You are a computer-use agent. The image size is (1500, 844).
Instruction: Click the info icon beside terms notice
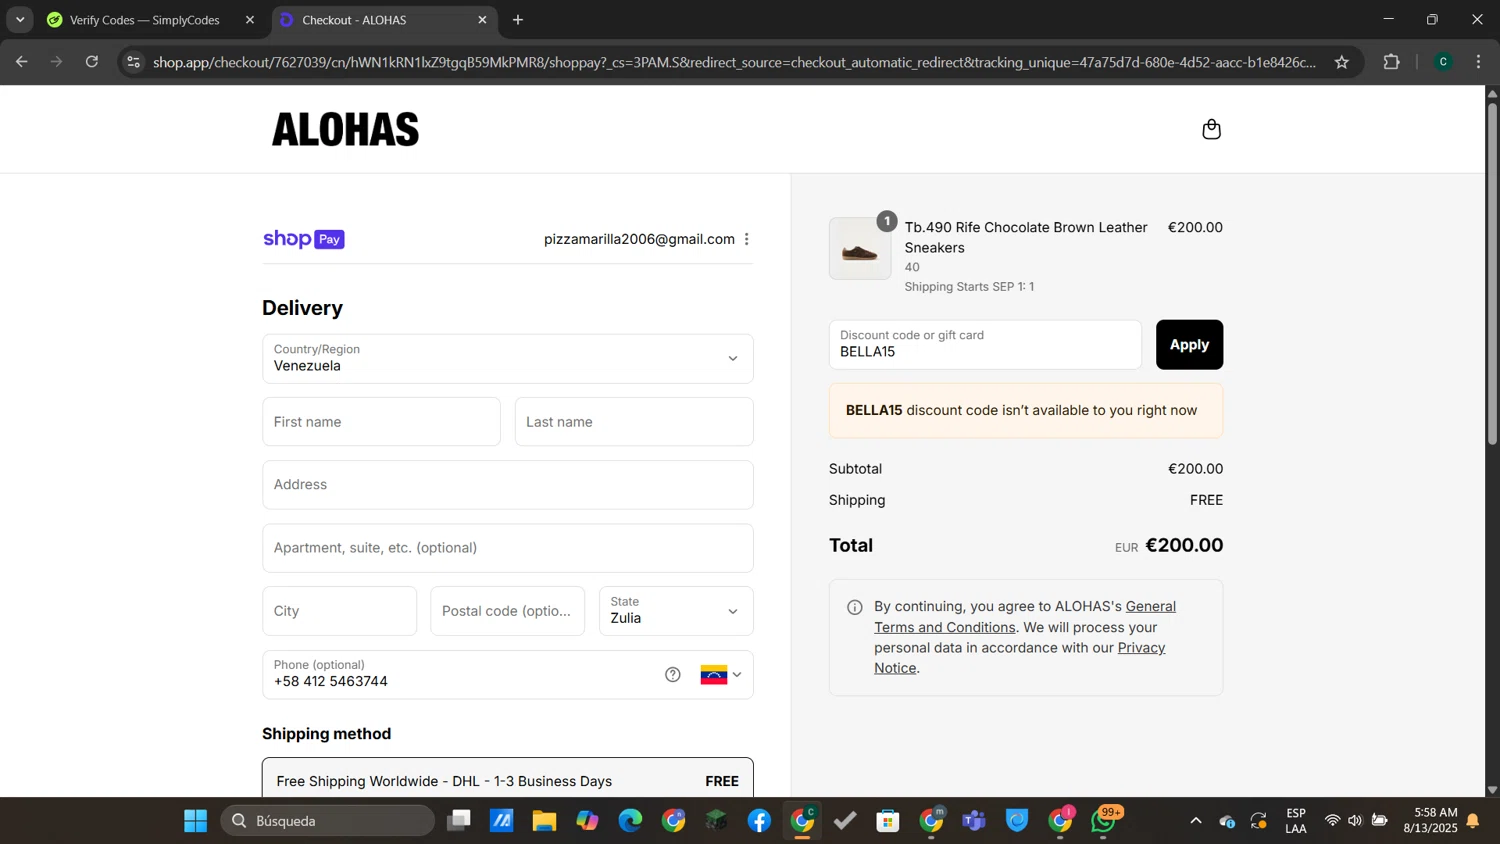pos(854,607)
